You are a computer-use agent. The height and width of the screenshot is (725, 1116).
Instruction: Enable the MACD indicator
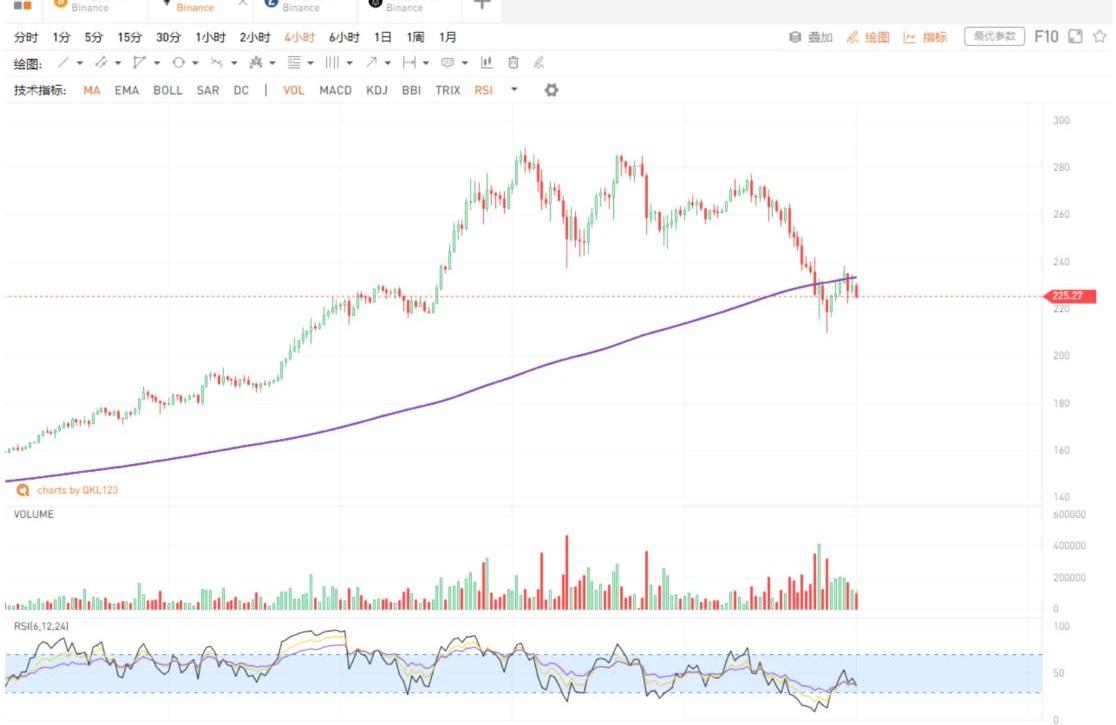(335, 90)
